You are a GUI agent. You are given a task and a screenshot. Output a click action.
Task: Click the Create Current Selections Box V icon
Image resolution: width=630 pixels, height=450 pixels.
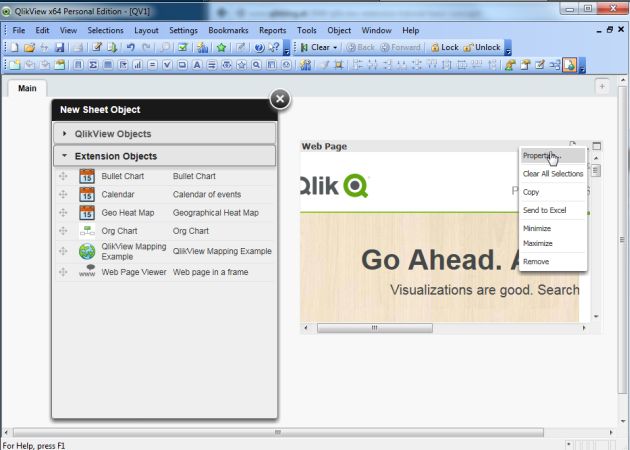[167, 65]
